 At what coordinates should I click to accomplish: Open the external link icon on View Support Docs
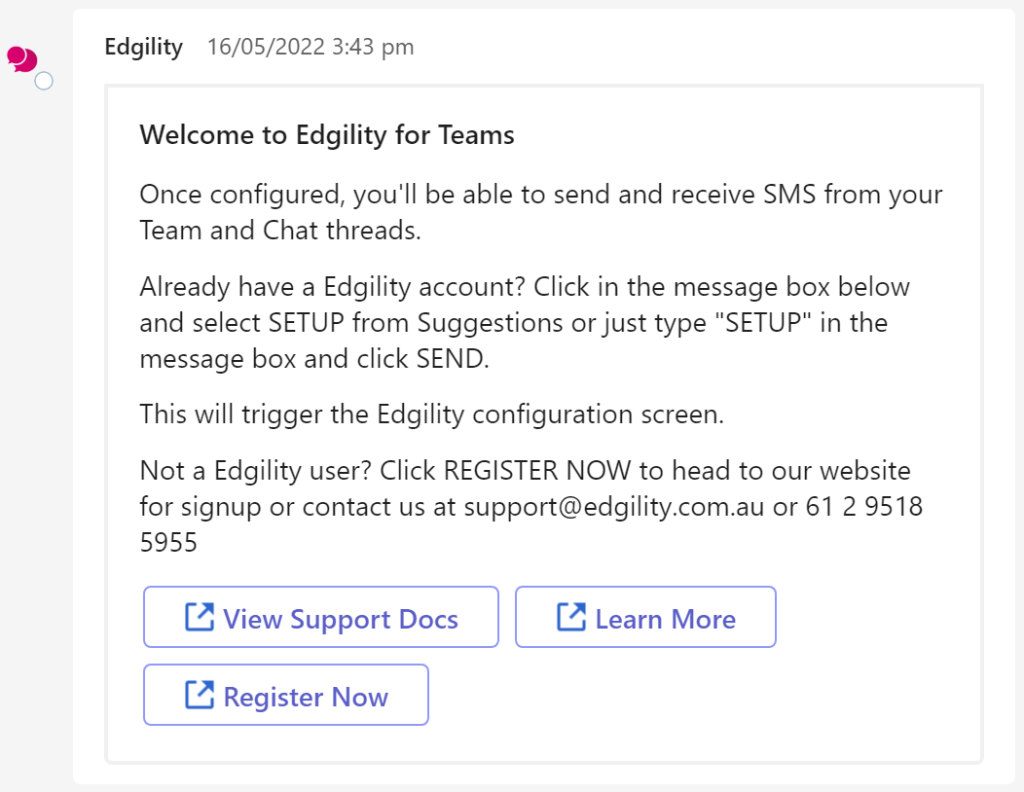point(200,616)
